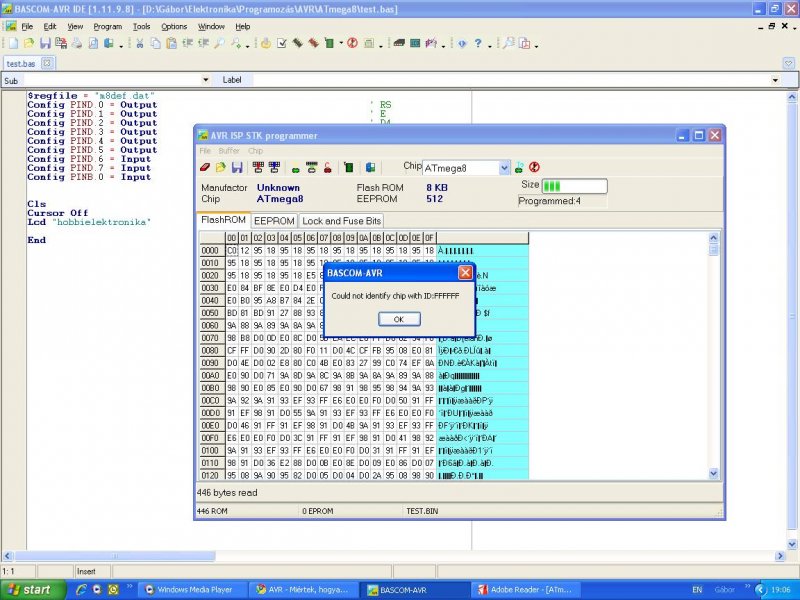Open dropdown arrow after the replace icon

tap(247, 45)
